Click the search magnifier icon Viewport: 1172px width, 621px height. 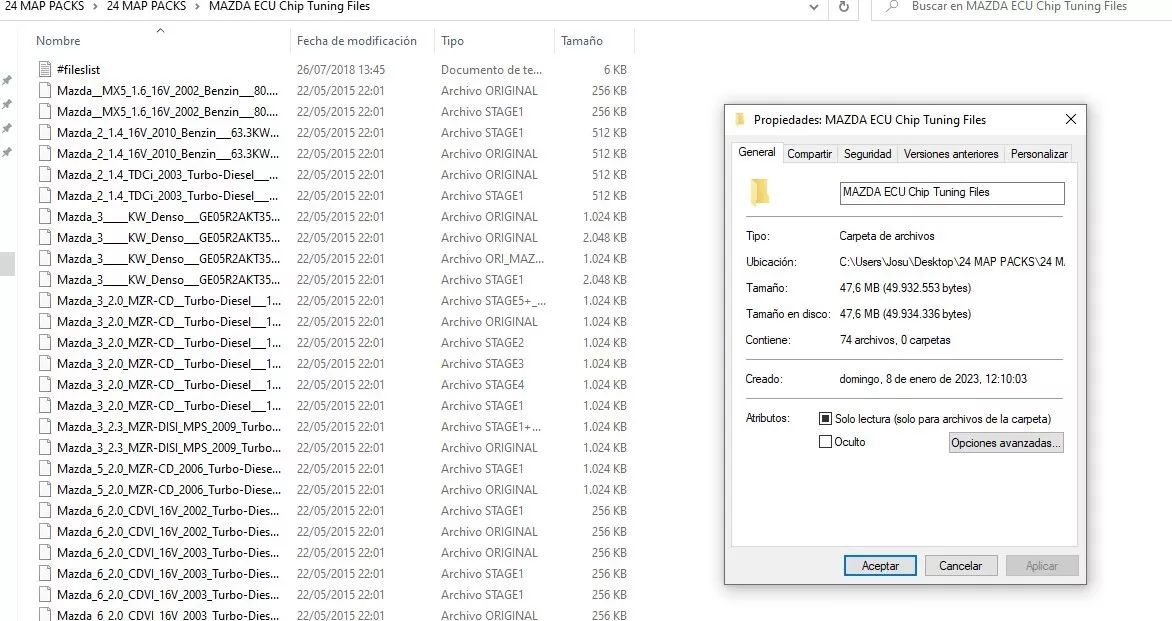[892, 6]
